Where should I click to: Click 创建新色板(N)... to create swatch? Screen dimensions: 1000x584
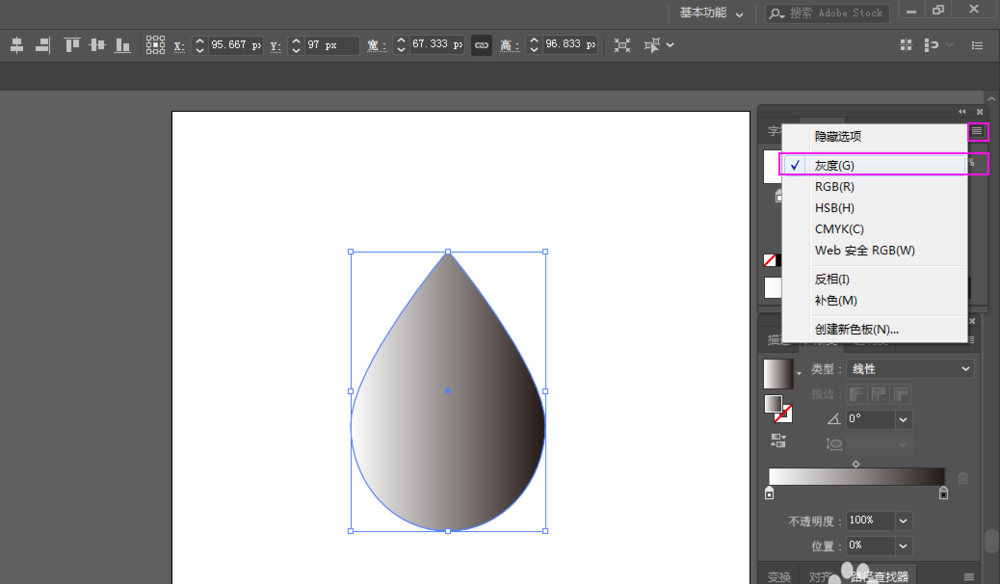coord(856,329)
